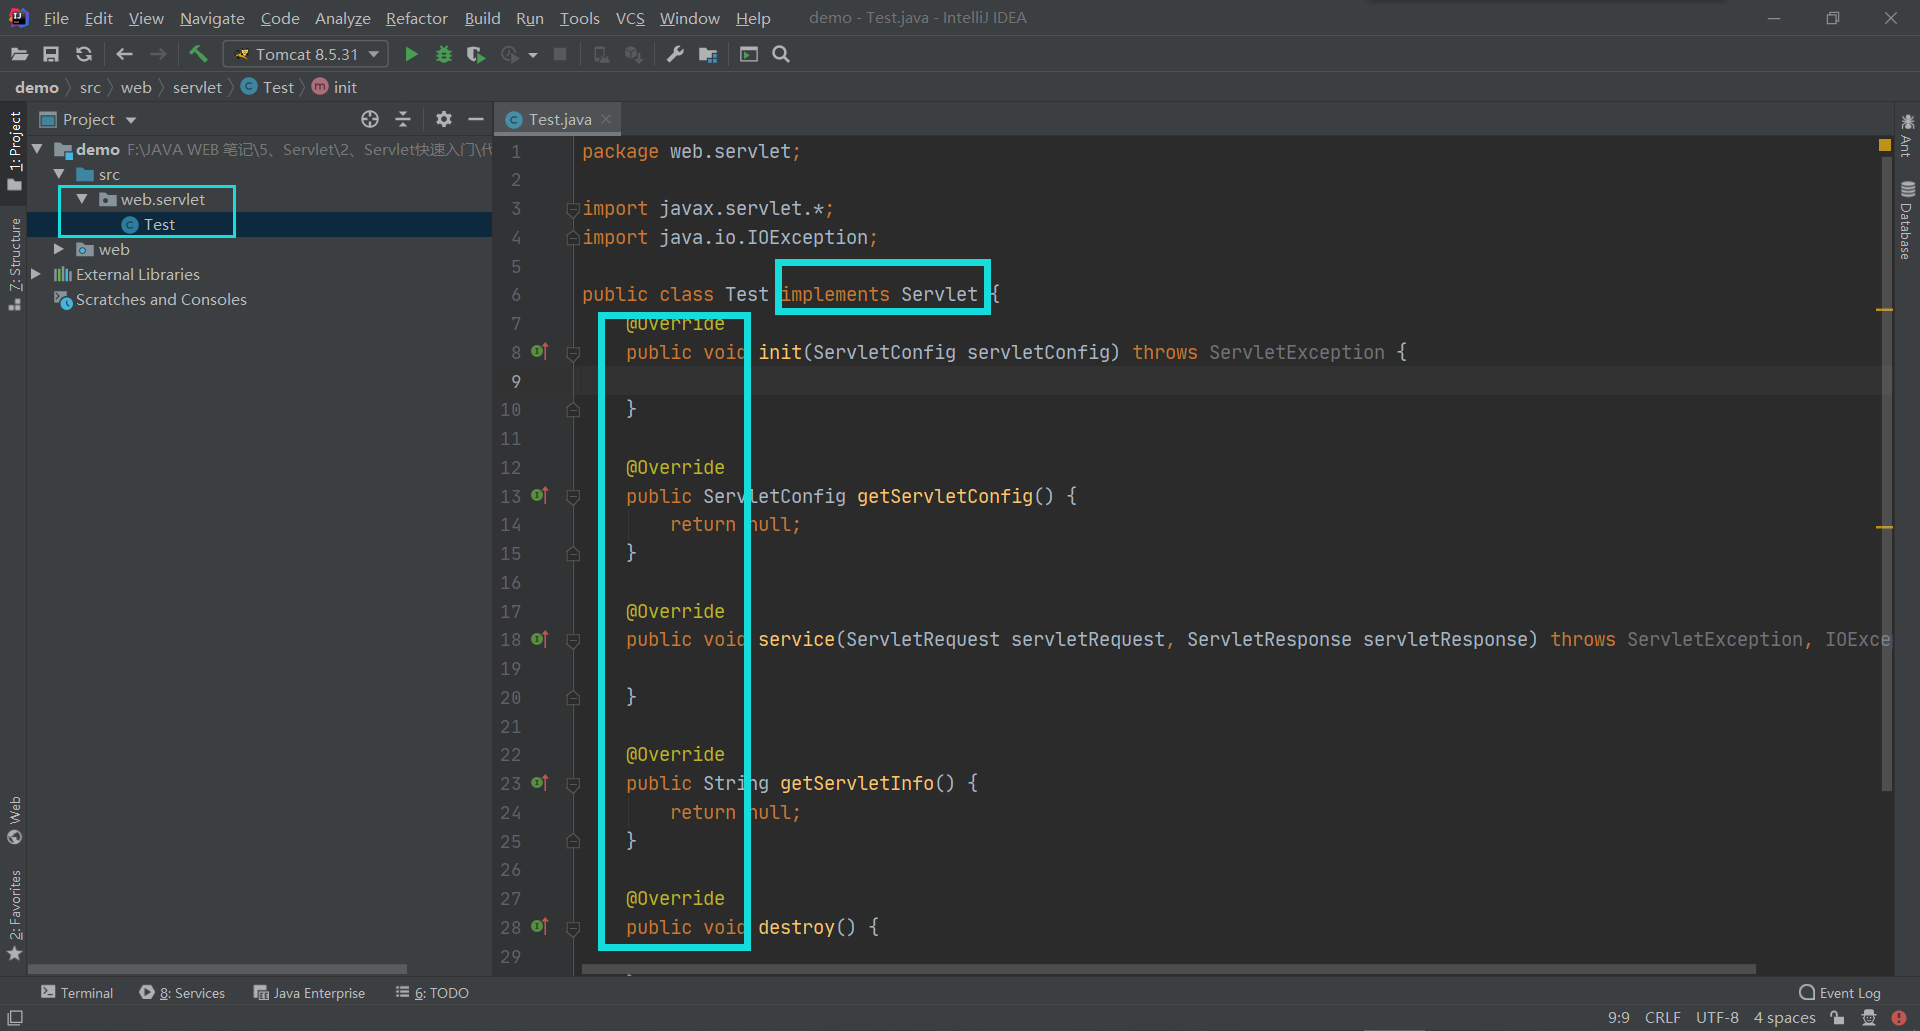Collapse the web.servlet package node
Image resolution: width=1920 pixels, height=1031 pixels.
coord(82,199)
